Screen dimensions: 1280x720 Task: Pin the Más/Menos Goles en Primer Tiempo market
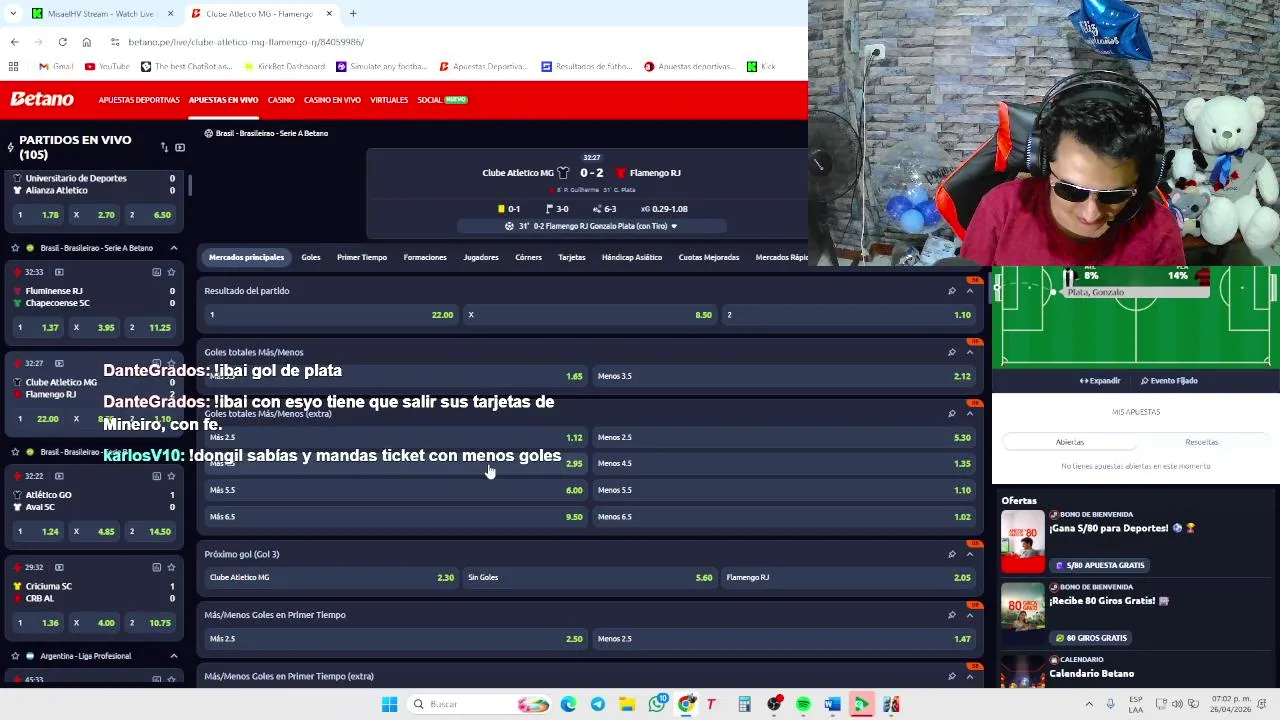[x=951, y=615]
